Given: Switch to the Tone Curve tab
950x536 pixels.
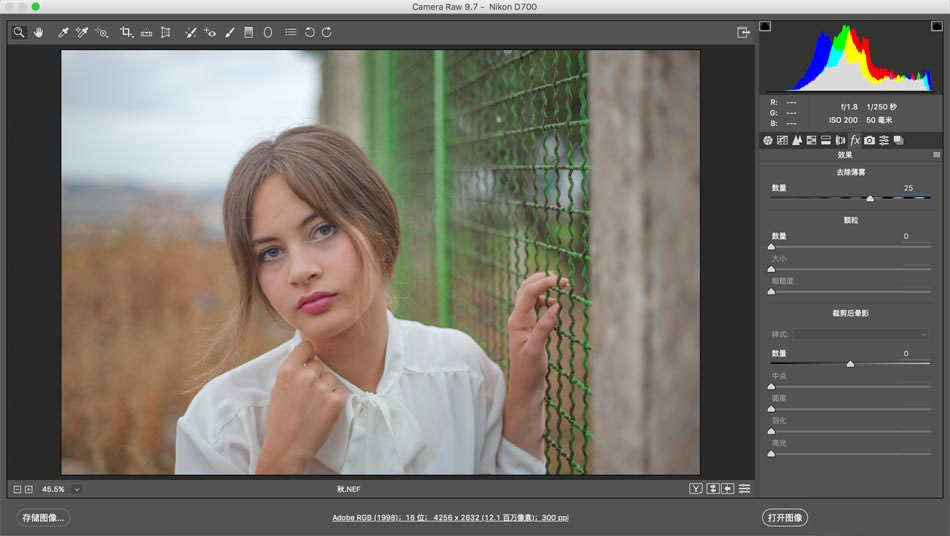Looking at the screenshot, I should click(x=782, y=141).
